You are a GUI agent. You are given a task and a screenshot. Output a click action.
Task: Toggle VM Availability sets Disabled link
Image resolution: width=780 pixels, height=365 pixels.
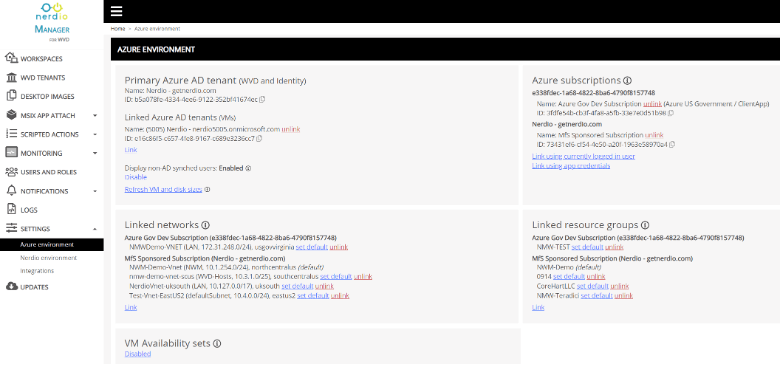coord(138,354)
